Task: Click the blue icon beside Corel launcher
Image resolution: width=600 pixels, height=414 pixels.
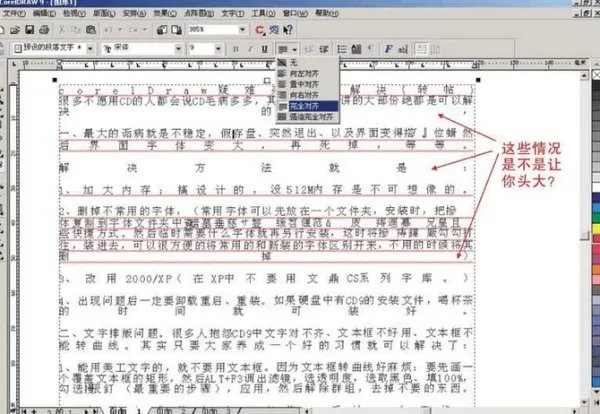Action: (274, 30)
